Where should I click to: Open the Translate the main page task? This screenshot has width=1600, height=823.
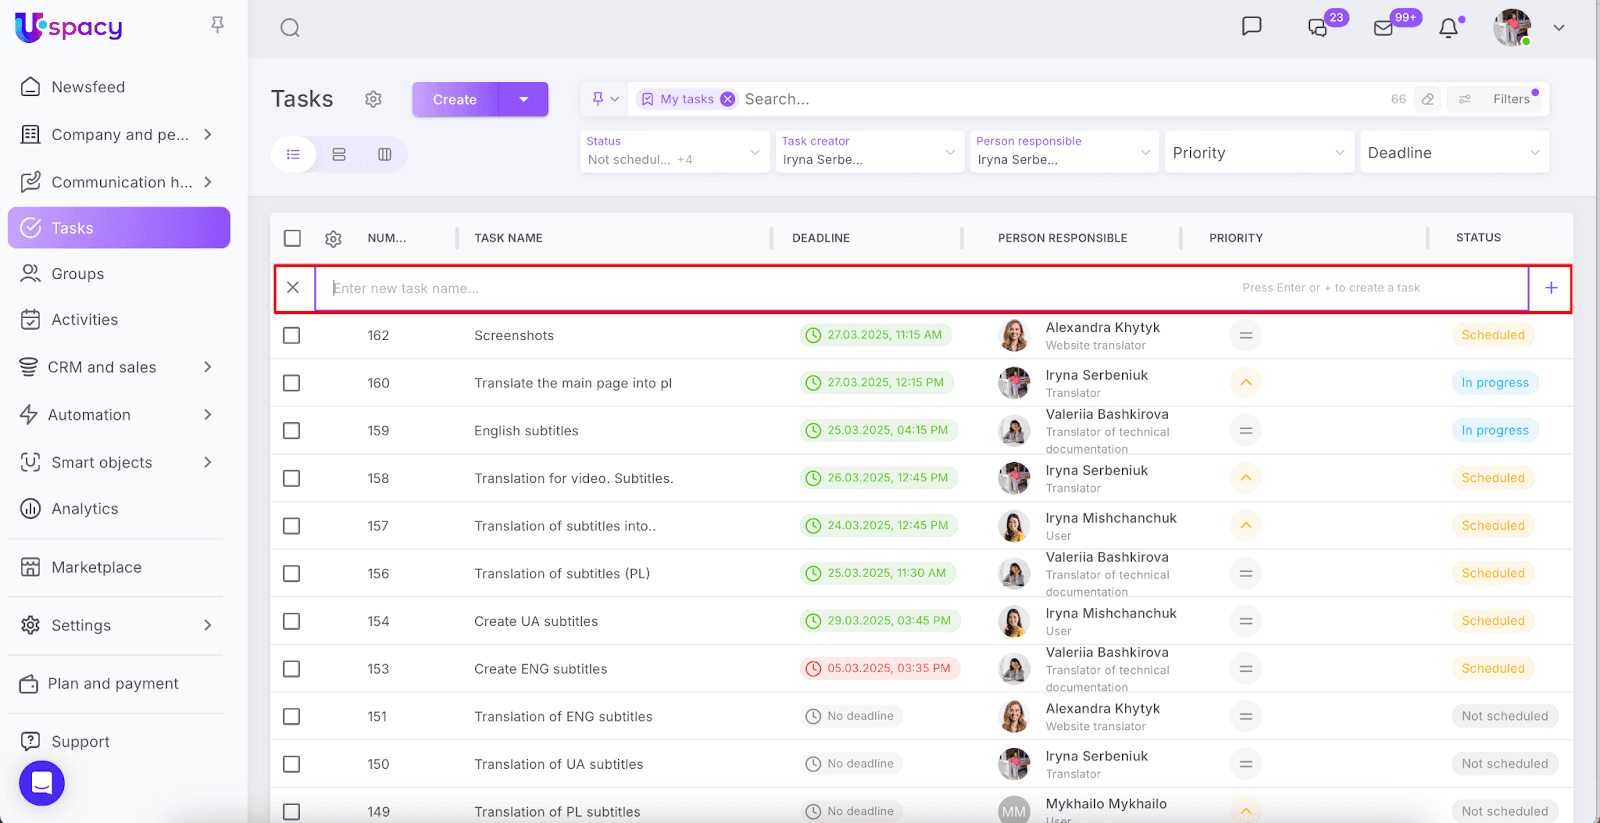[573, 383]
